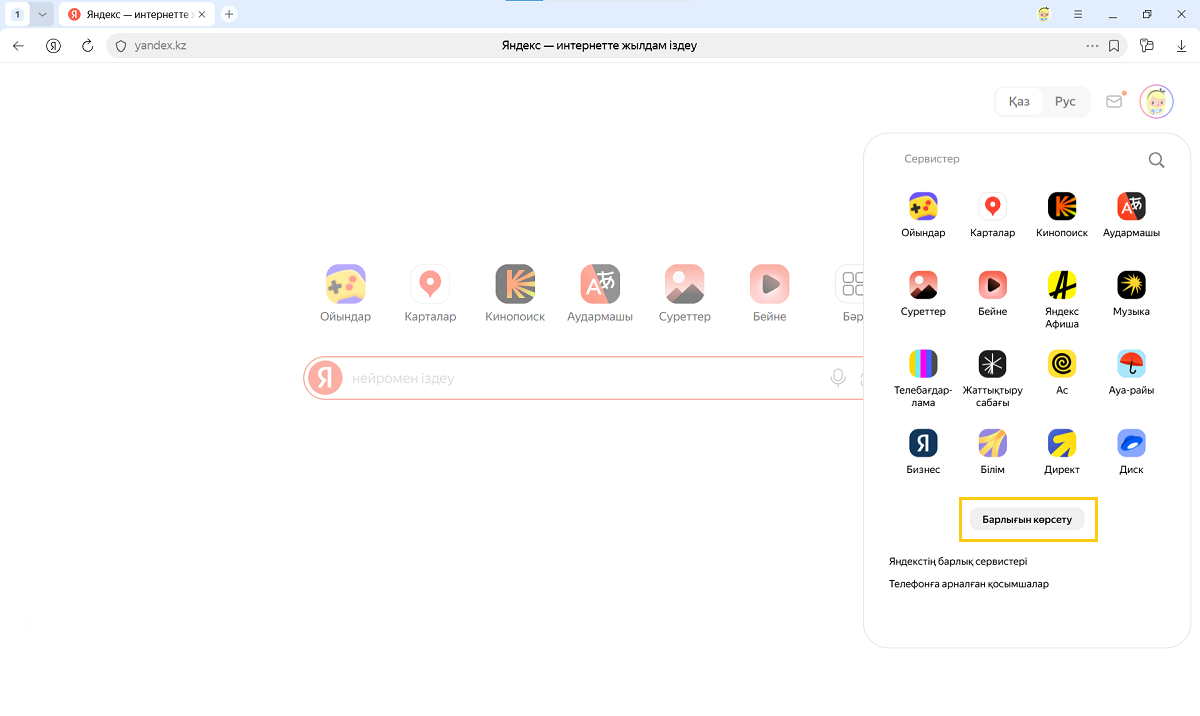1200x716 pixels.
Task: Open Суреттер in the Сервистер panel
Action: (x=922, y=294)
